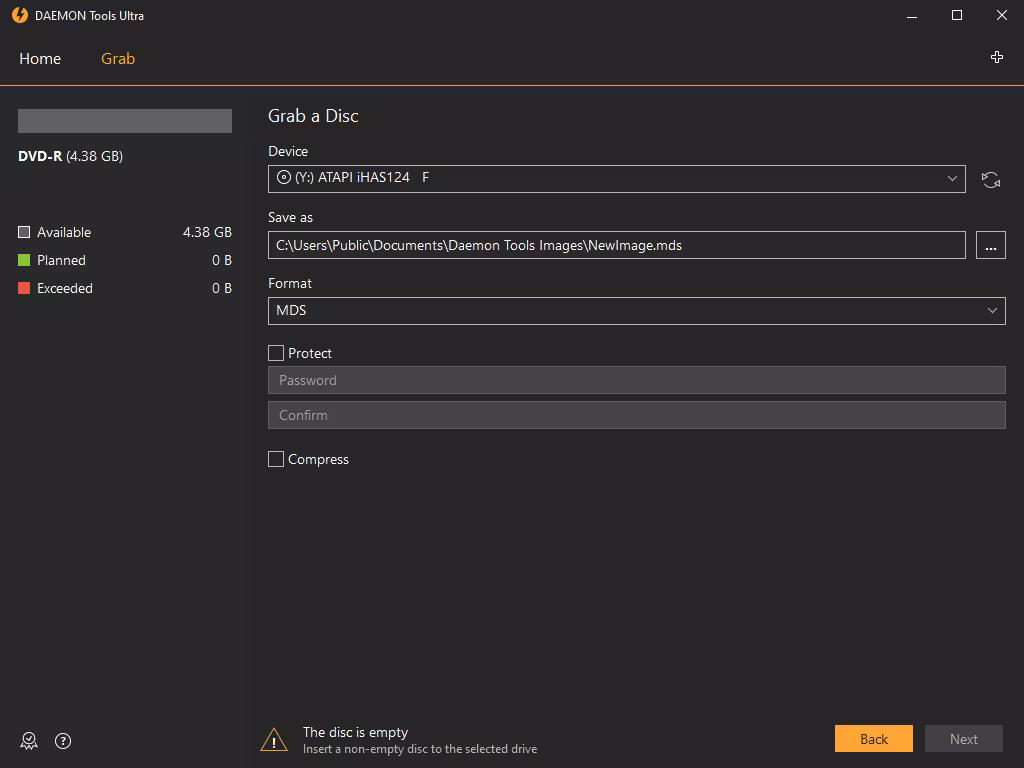Expand the Device drive dropdown
The image size is (1024, 768).
coord(951,179)
